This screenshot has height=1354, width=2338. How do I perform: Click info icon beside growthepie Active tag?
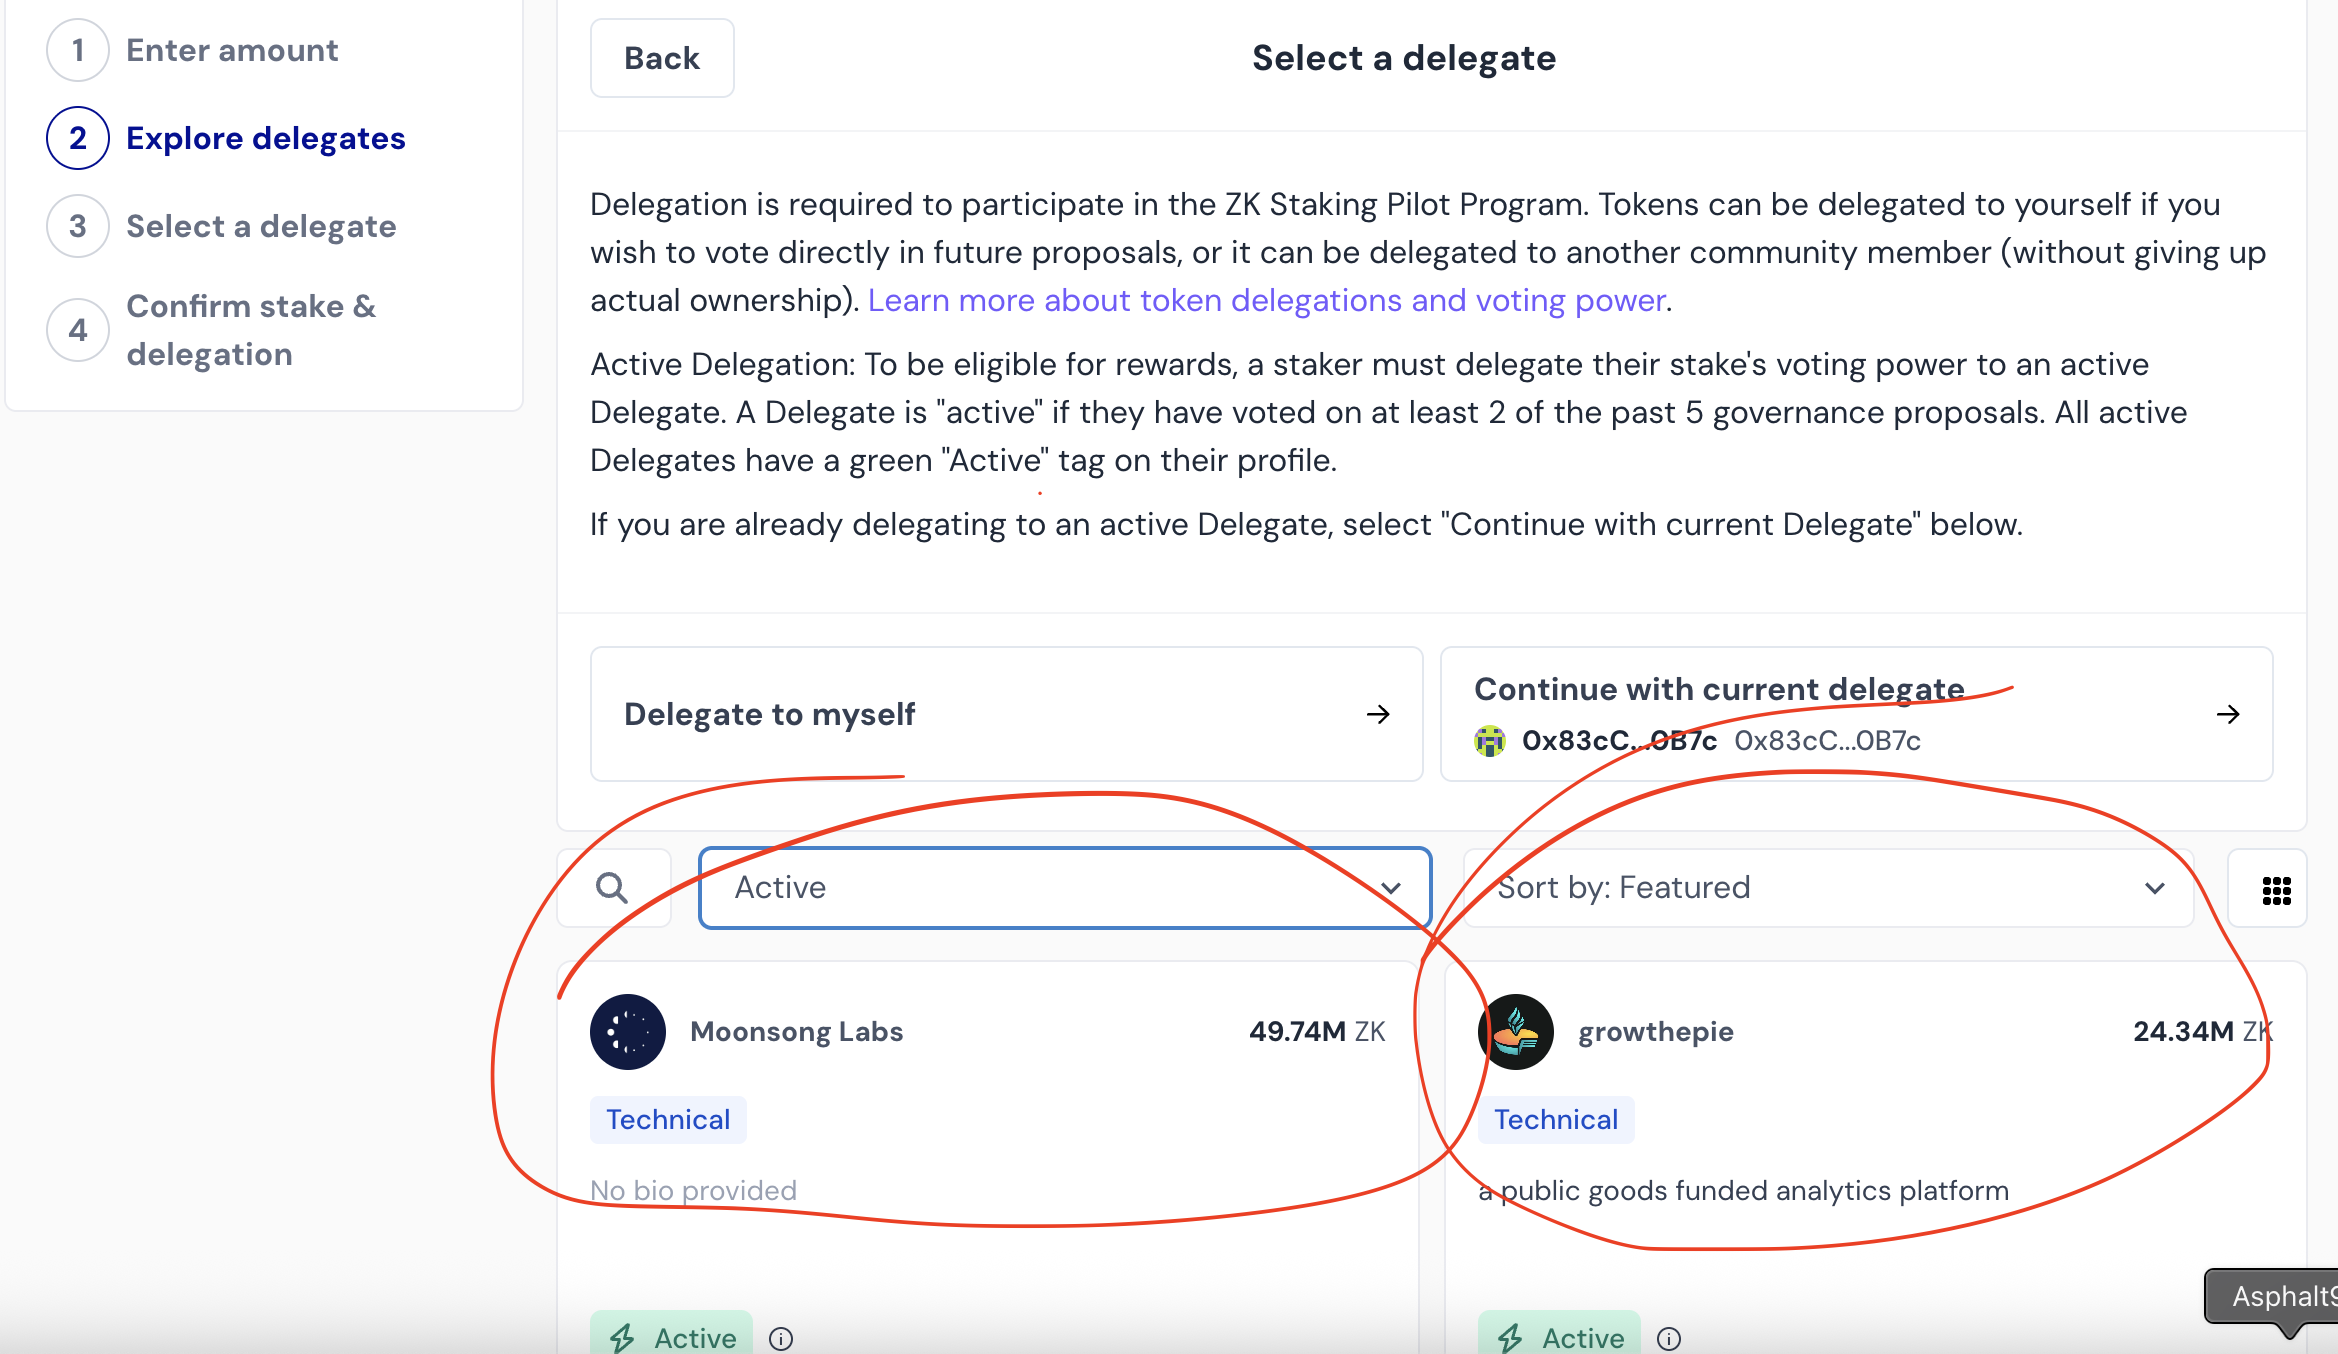tap(1669, 1338)
